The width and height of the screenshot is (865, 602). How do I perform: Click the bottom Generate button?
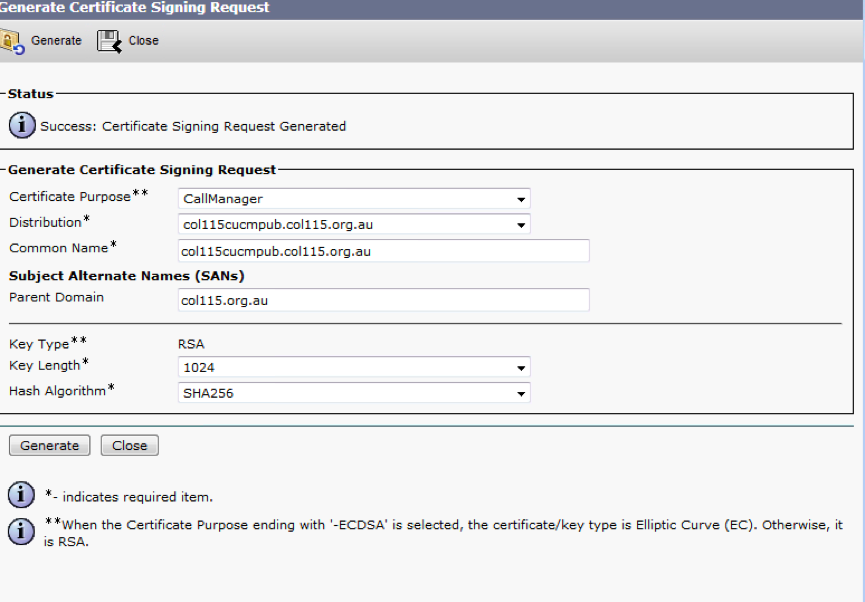pos(50,445)
